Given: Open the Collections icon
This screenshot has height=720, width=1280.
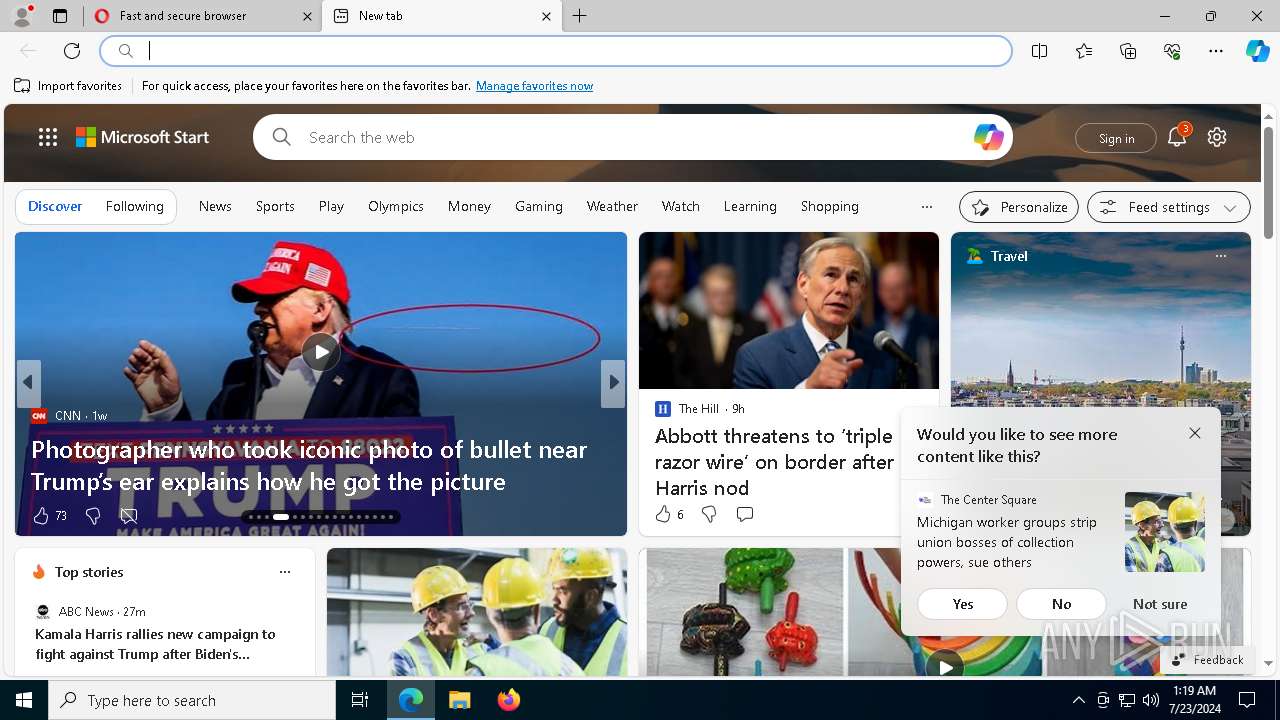Looking at the screenshot, I should pyautogui.click(x=1128, y=51).
